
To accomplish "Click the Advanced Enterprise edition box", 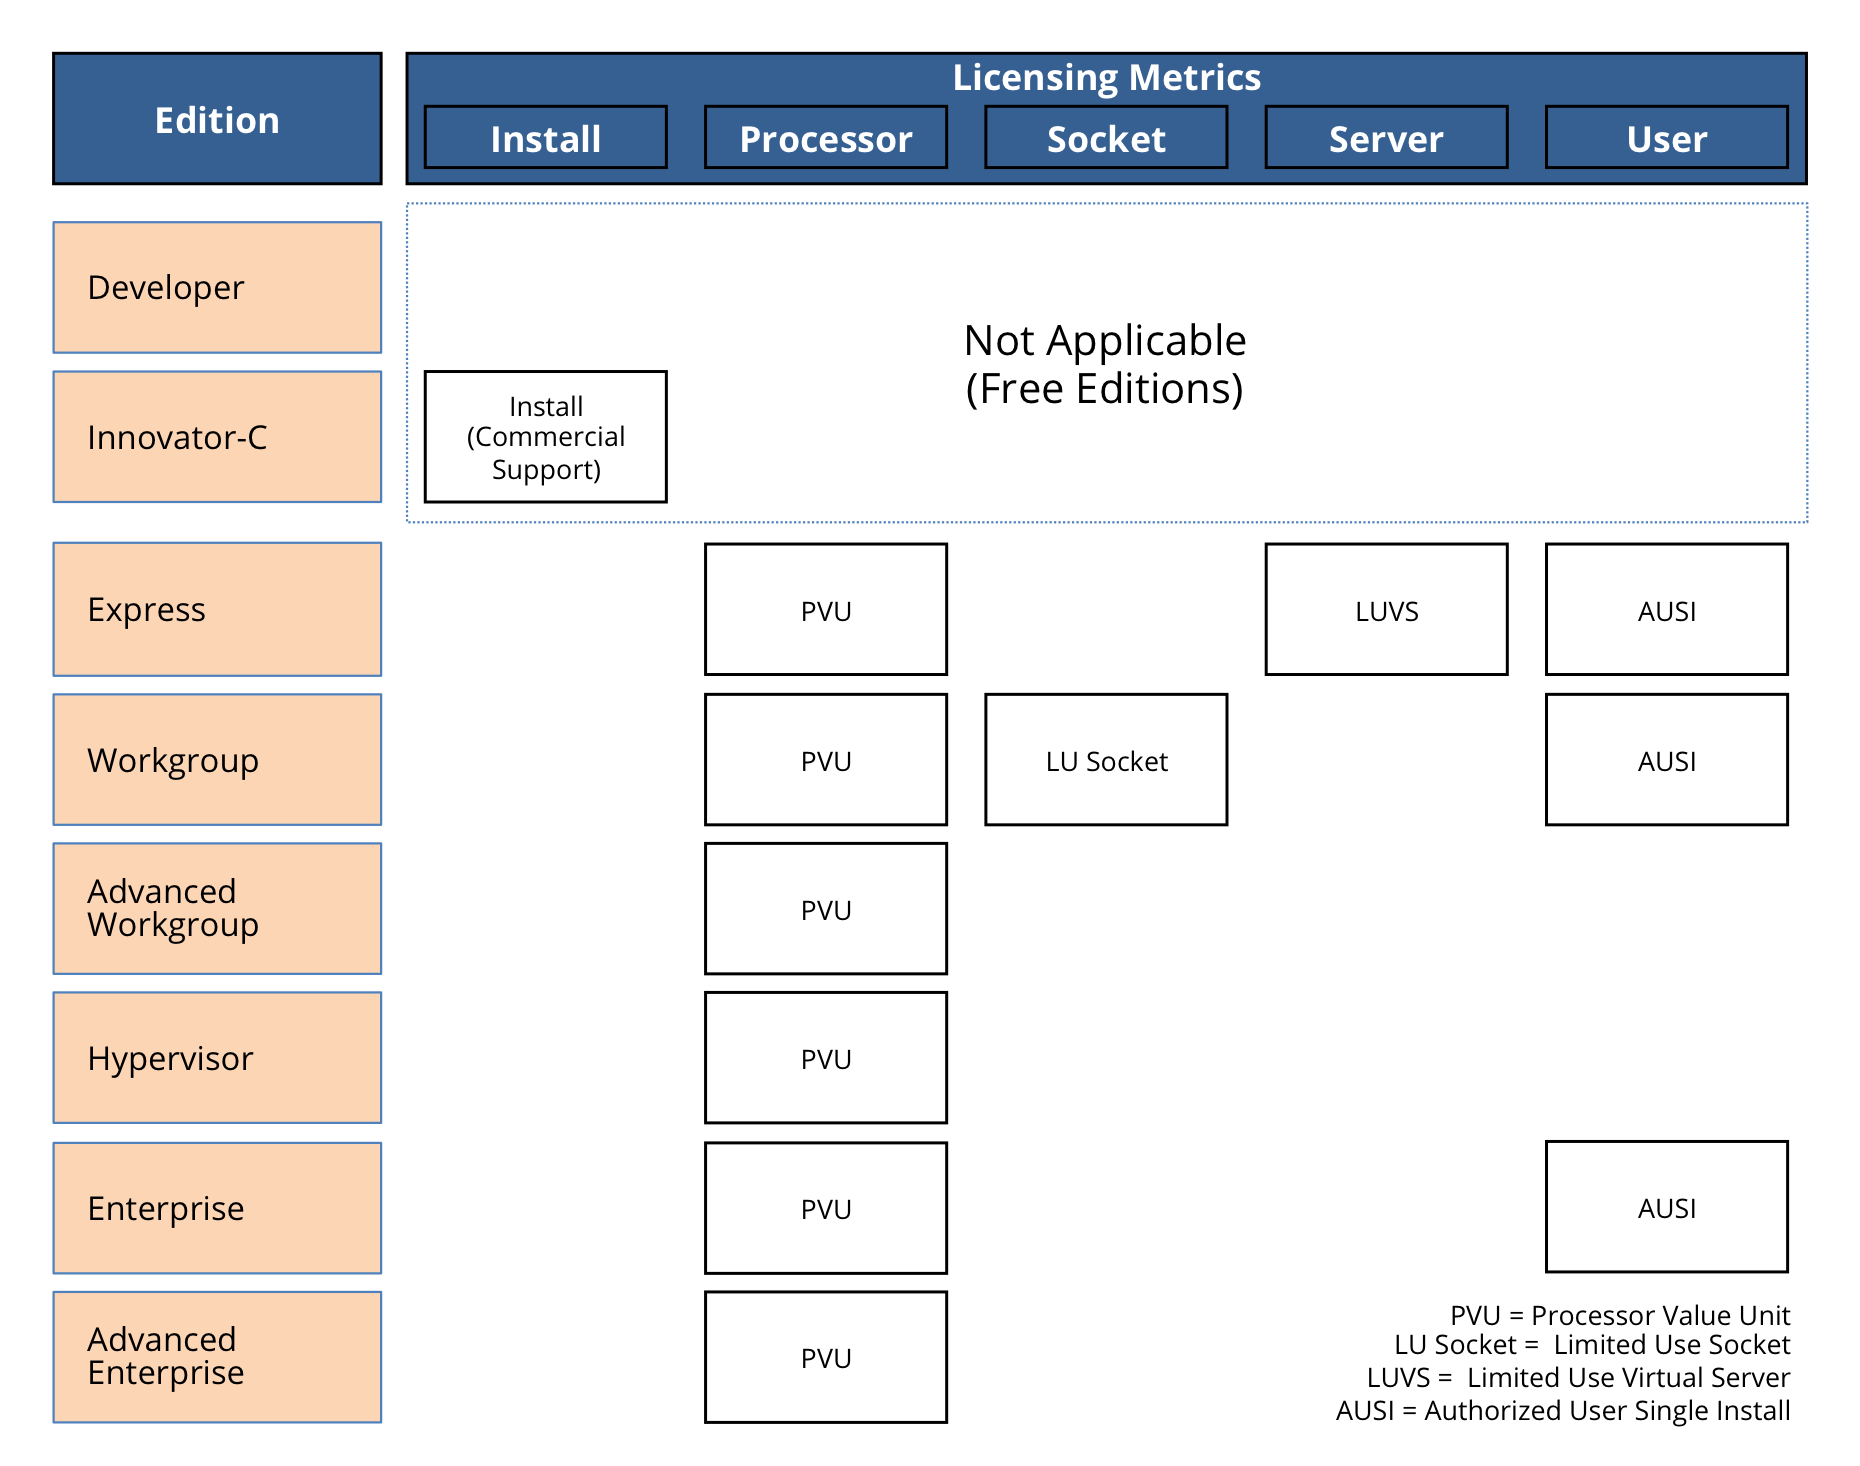I will coord(217,1357).
